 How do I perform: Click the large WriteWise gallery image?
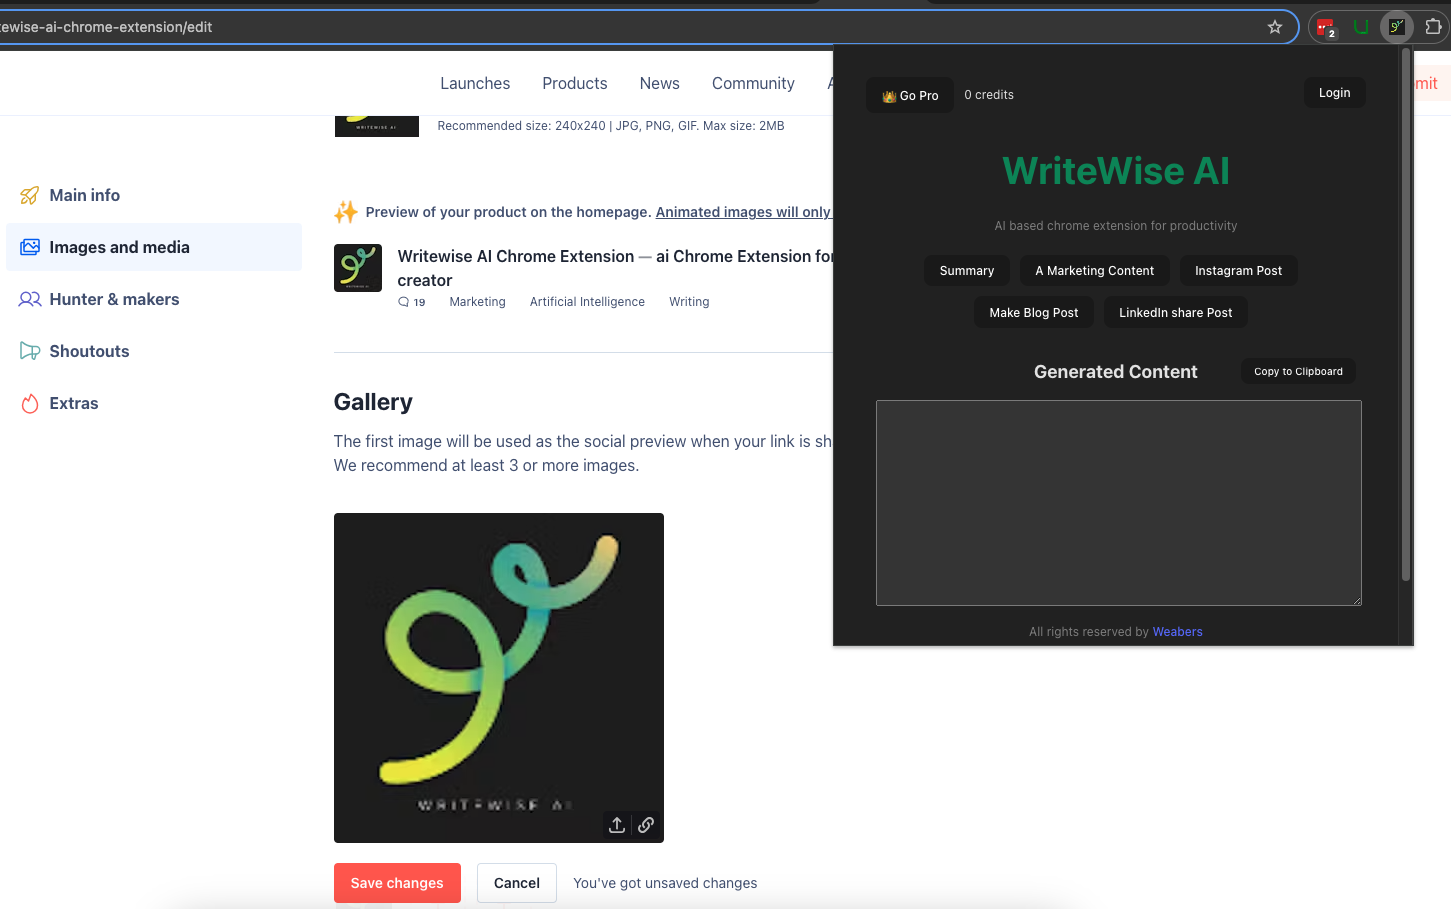point(499,678)
